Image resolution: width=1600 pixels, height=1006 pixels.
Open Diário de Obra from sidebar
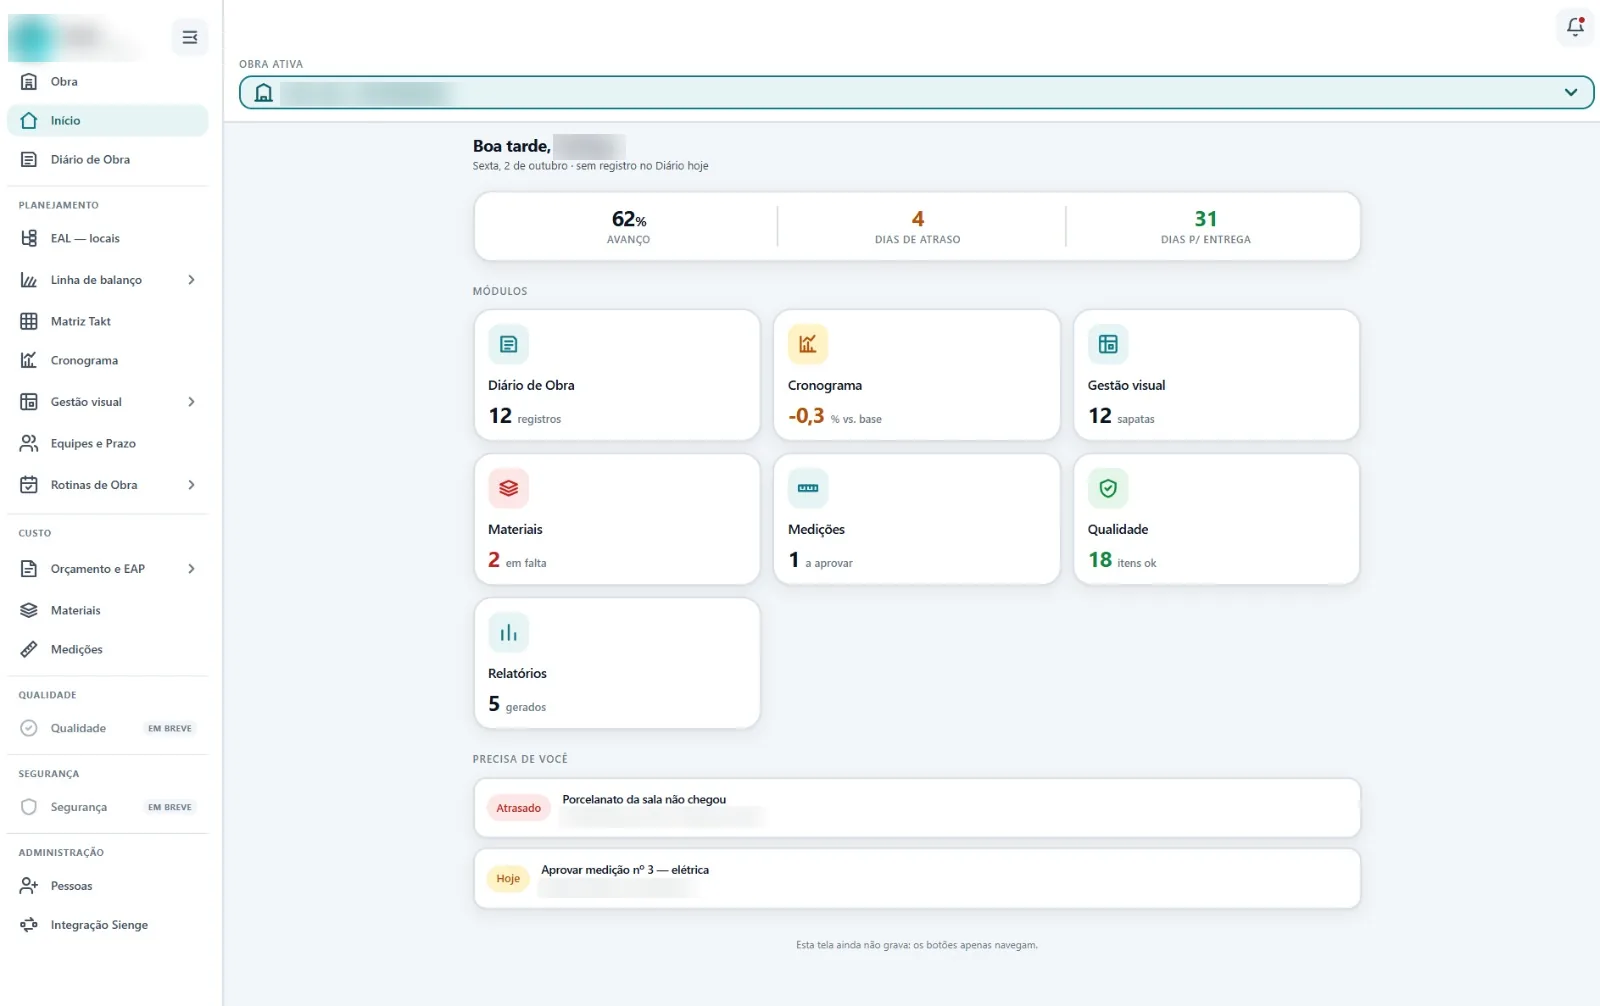coord(108,159)
